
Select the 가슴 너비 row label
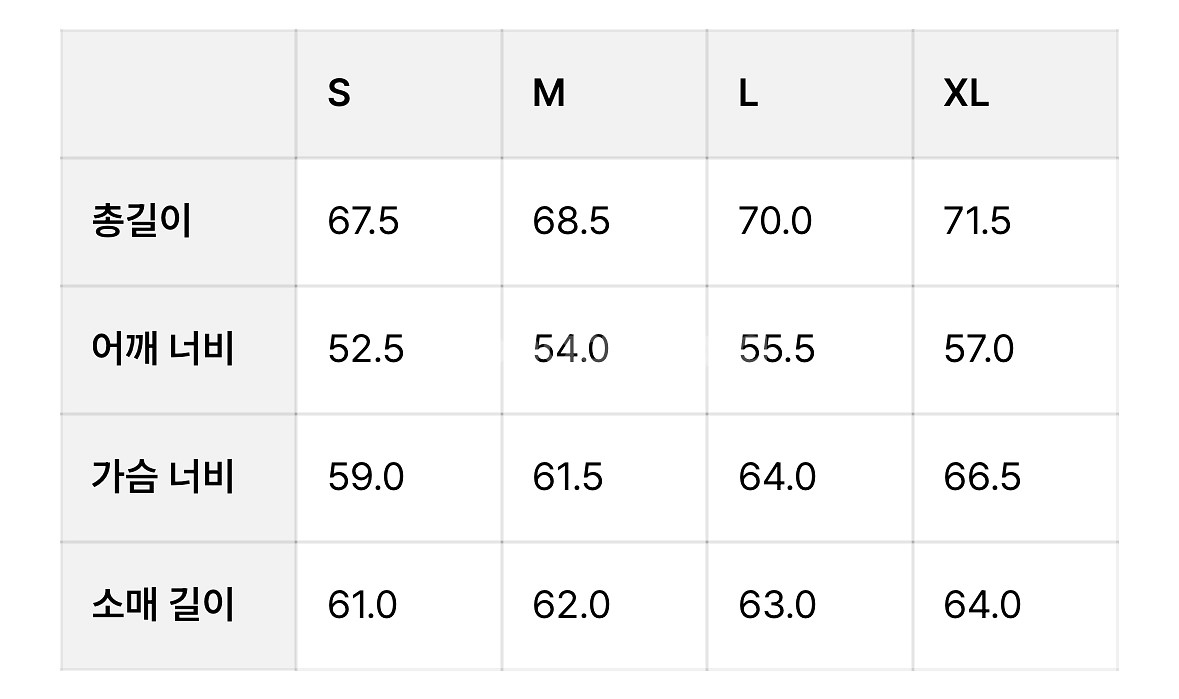pyautogui.click(x=161, y=477)
